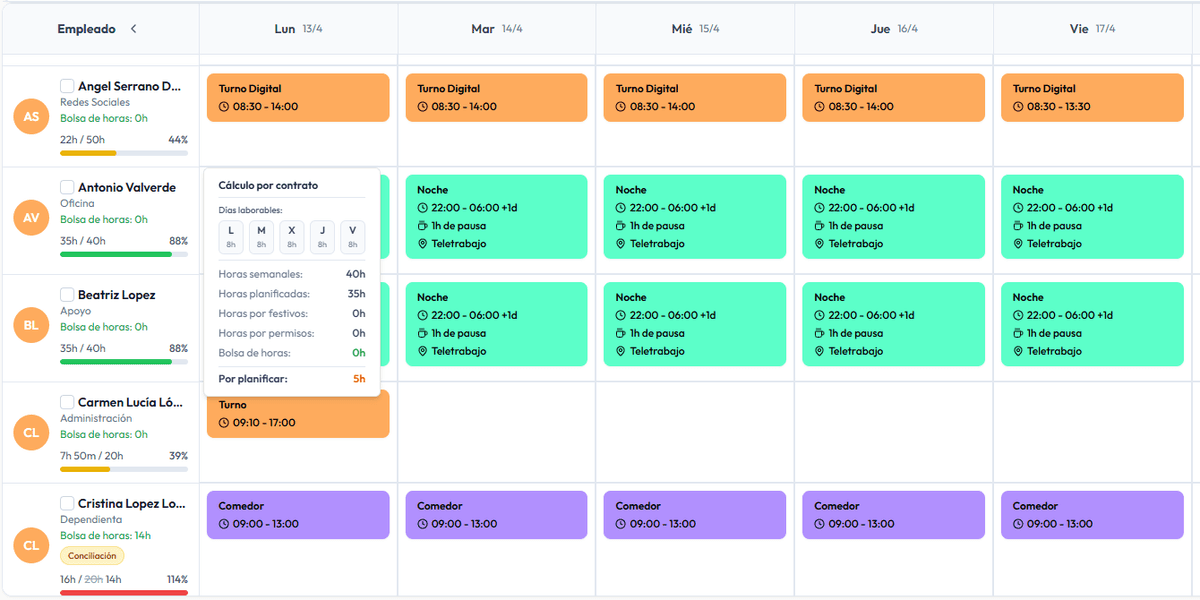Select Beatriz Lopez with her checkbox
The height and width of the screenshot is (600, 1200).
click(67, 295)
